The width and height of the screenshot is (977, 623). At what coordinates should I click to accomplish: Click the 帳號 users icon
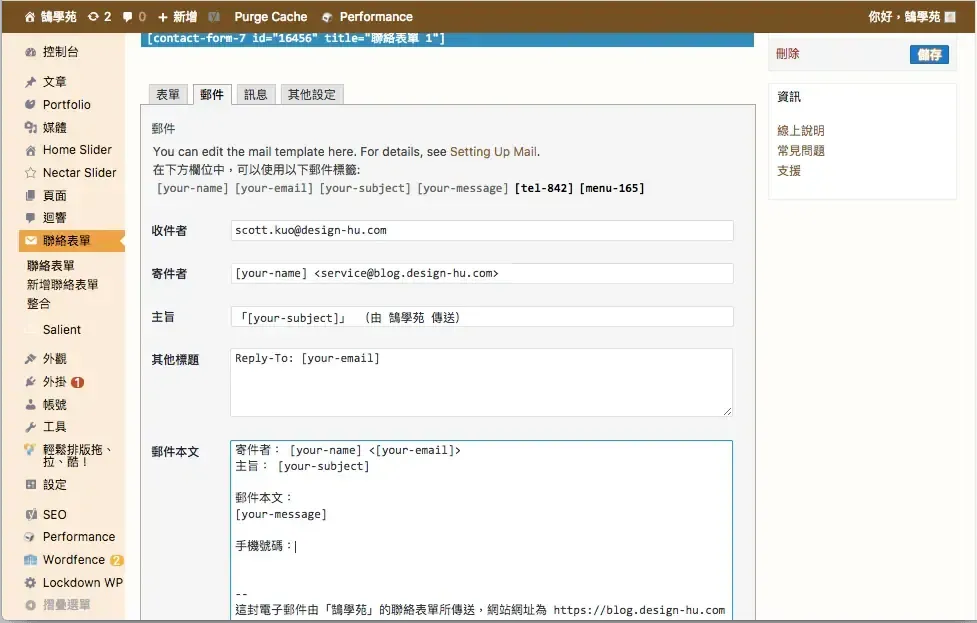point(31,404)
